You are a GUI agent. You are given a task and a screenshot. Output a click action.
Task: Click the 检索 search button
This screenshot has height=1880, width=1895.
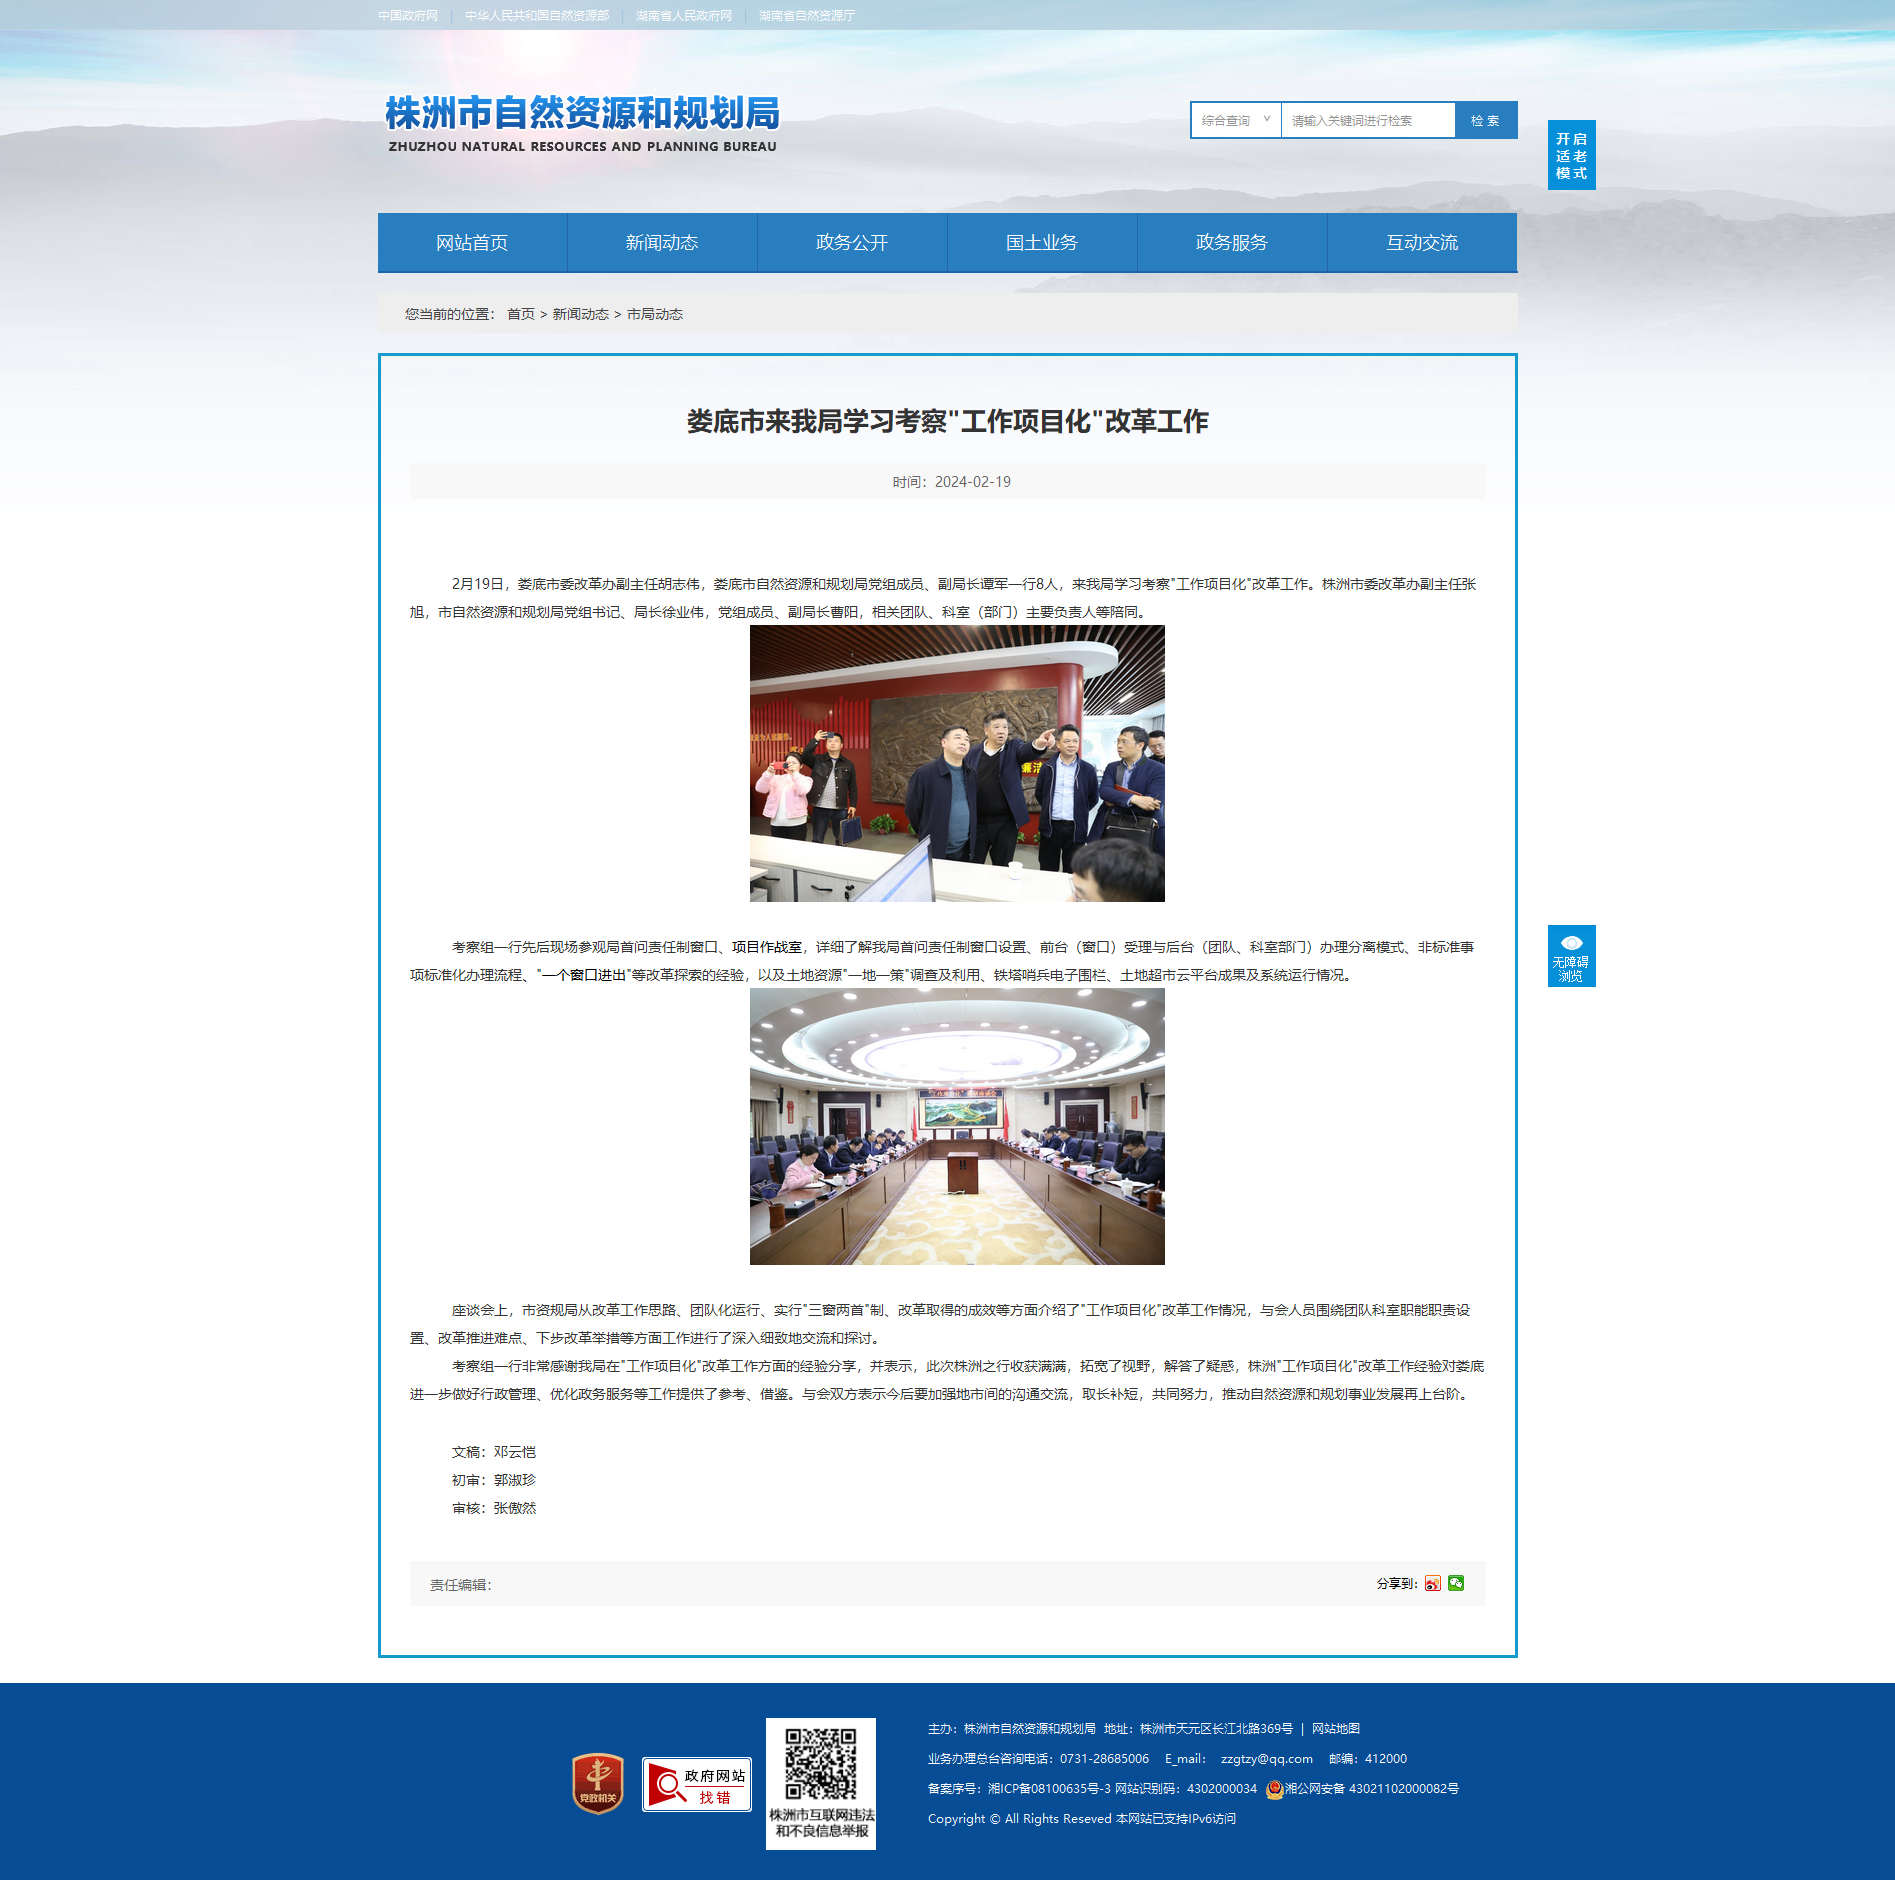tap(1486, 120)
